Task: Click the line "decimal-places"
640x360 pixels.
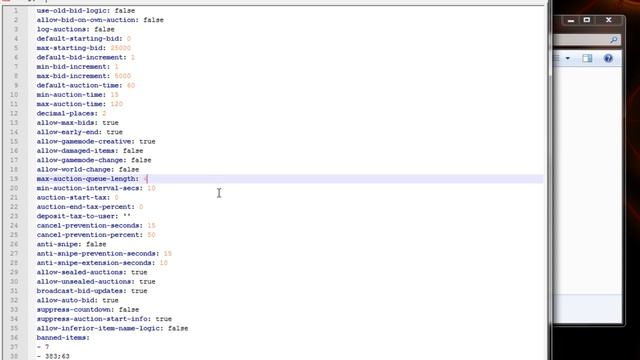Action: (71, 113)
